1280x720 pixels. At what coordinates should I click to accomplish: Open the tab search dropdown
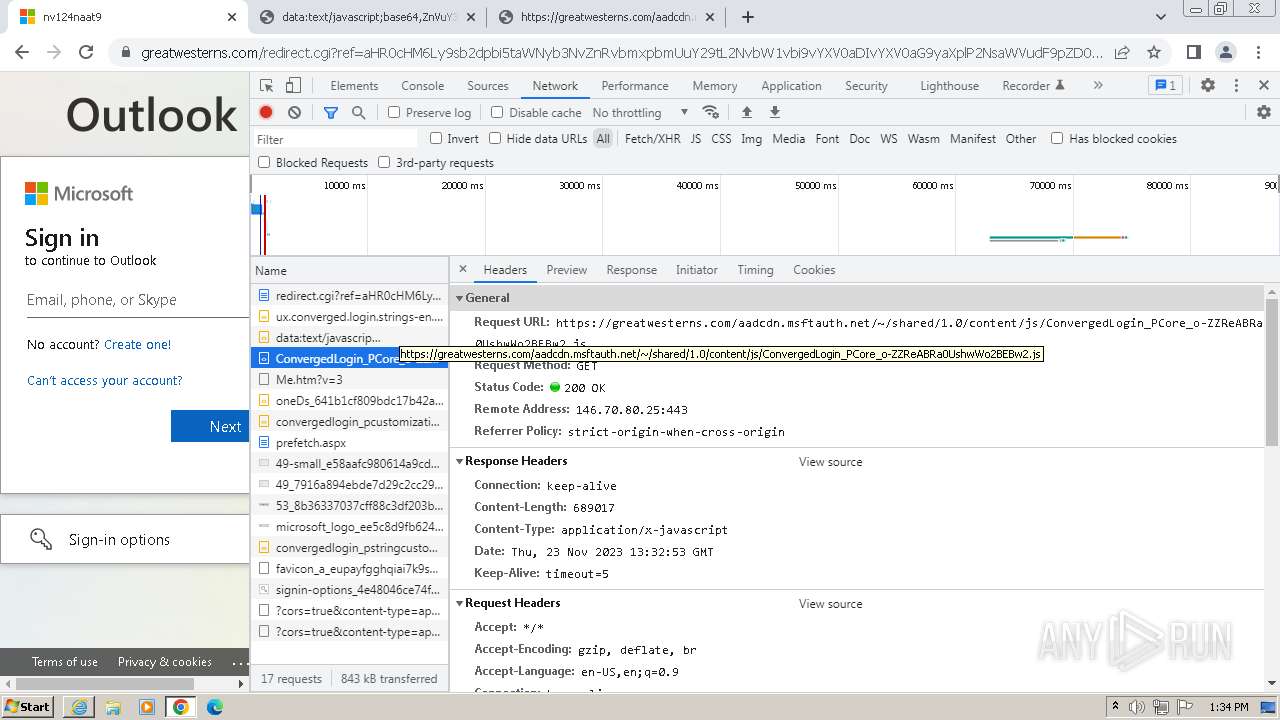tap(1161, 17)
